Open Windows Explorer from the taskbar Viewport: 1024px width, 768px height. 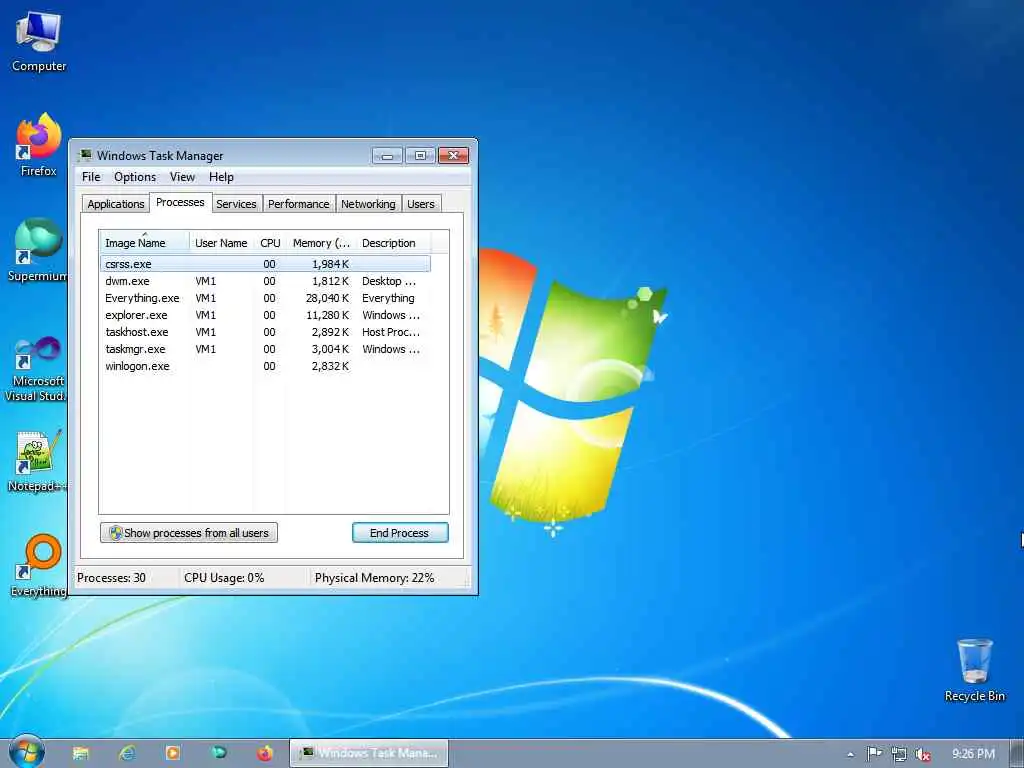pos(80,753)
